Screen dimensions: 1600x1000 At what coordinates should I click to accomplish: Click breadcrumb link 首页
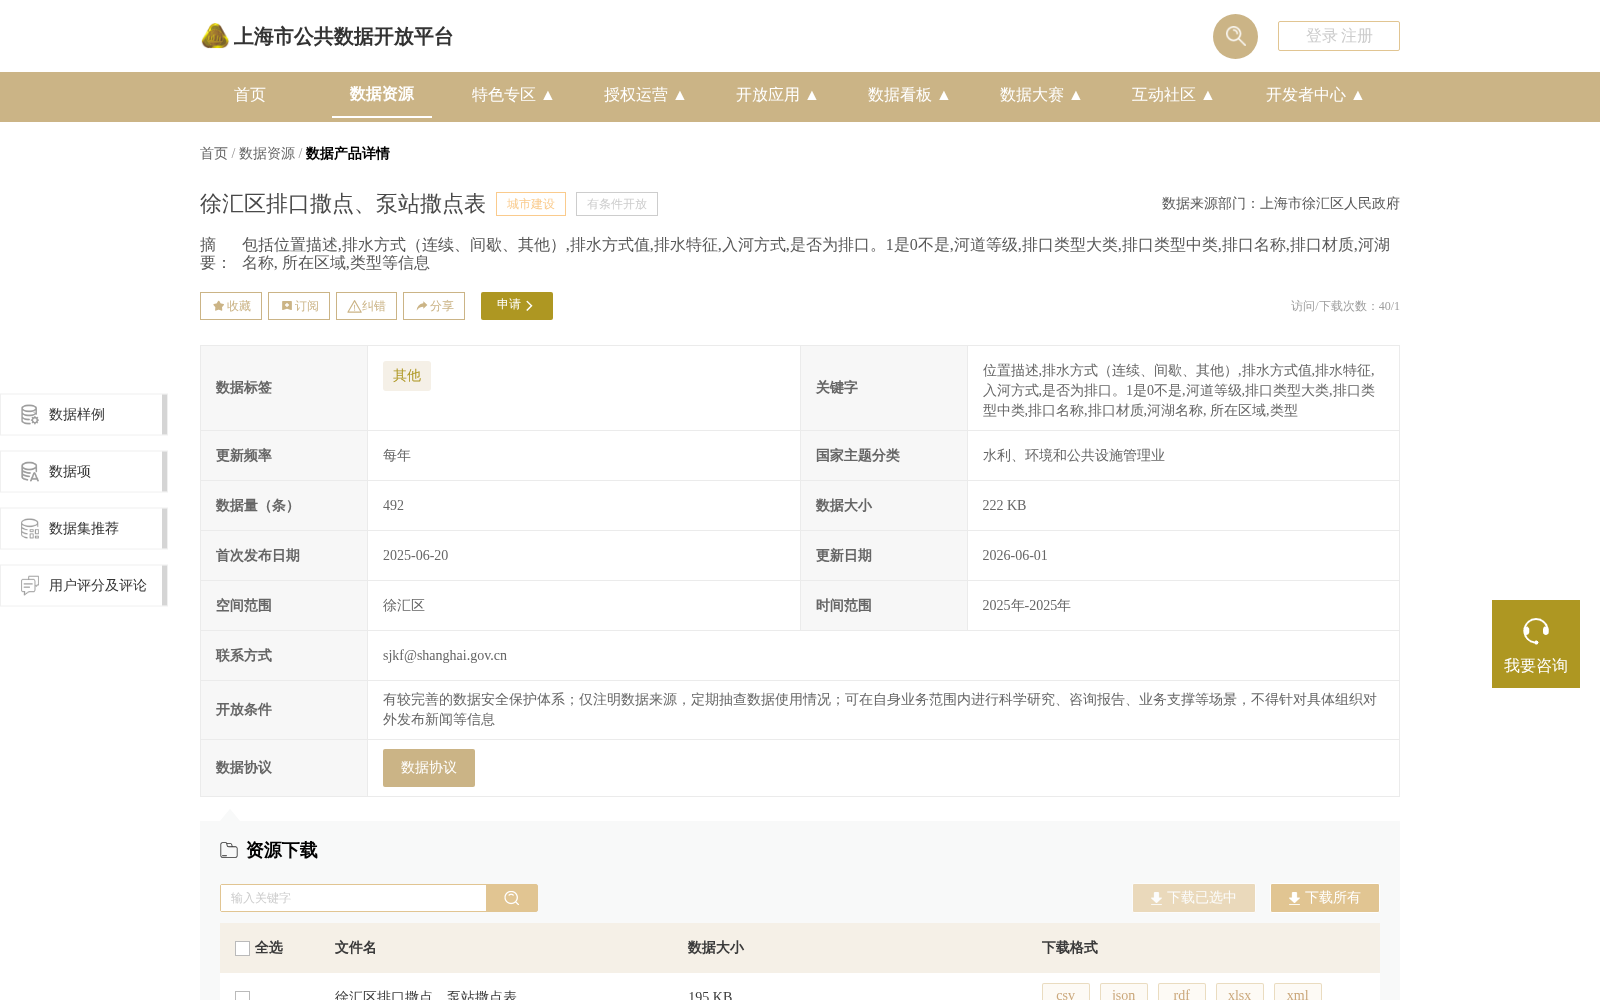click(214, 153)
